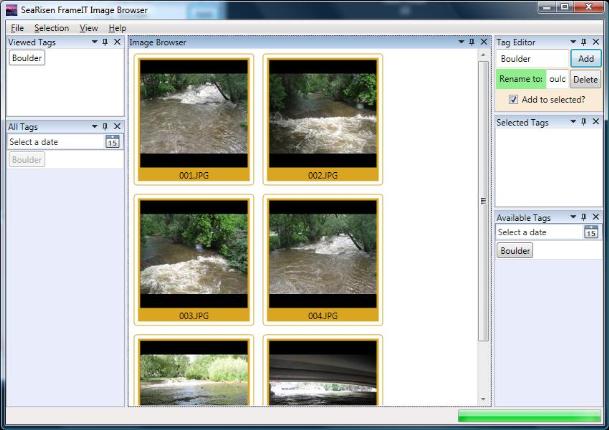The width and height of the screenshot is (609, 430).
Task: Pin the Selected Tags panel
Action: 583,122
